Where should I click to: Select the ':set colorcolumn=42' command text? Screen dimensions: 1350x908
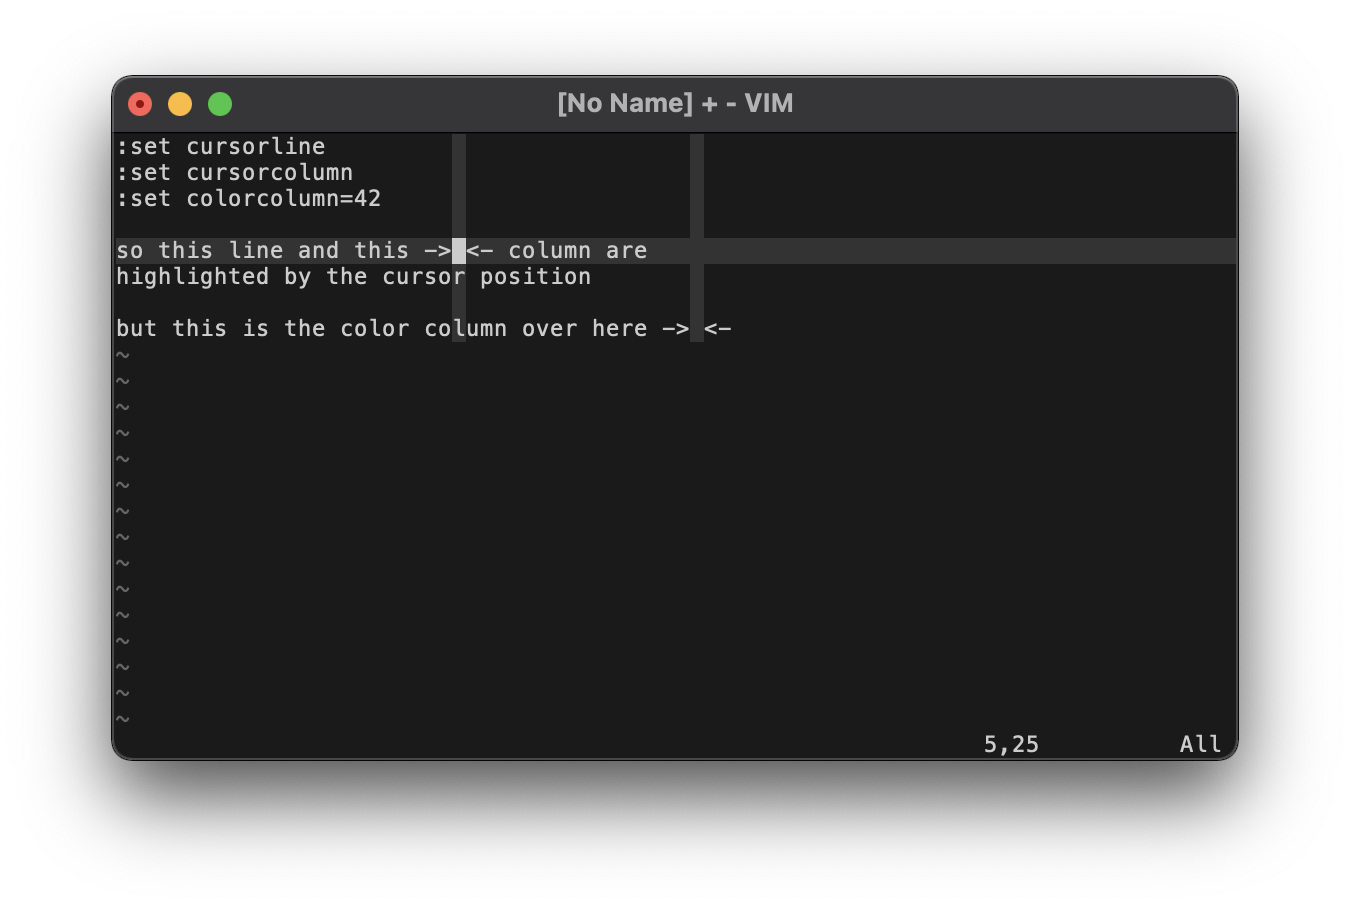point(248,198)
